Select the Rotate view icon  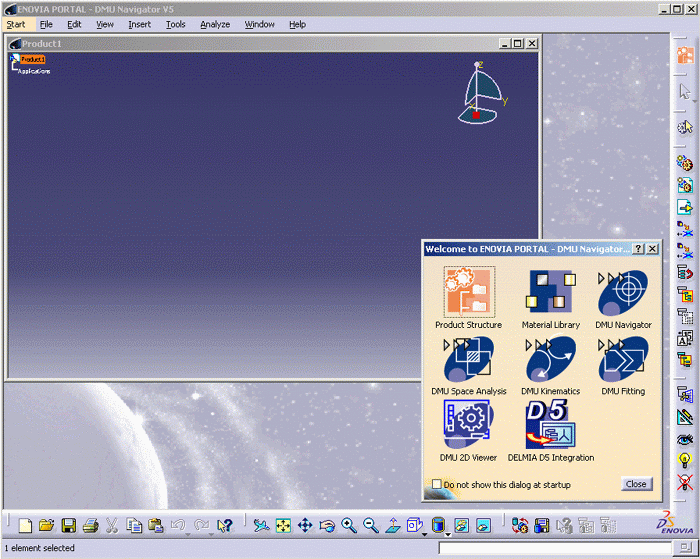pos(327,526)
